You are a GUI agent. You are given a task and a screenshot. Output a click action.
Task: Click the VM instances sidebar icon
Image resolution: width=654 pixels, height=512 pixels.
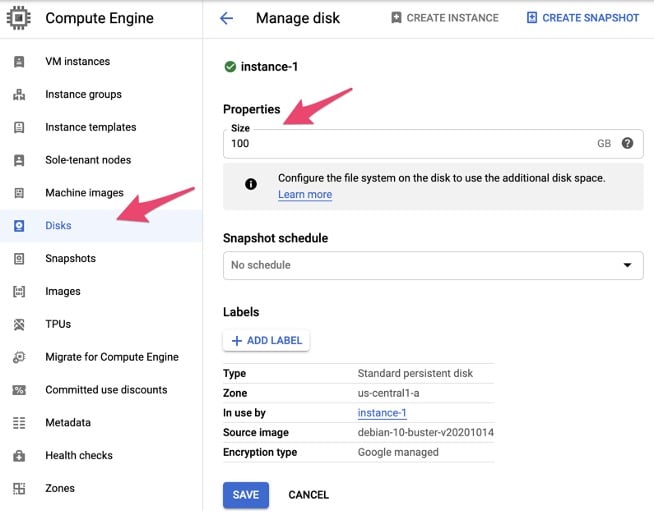pos(19,62)
